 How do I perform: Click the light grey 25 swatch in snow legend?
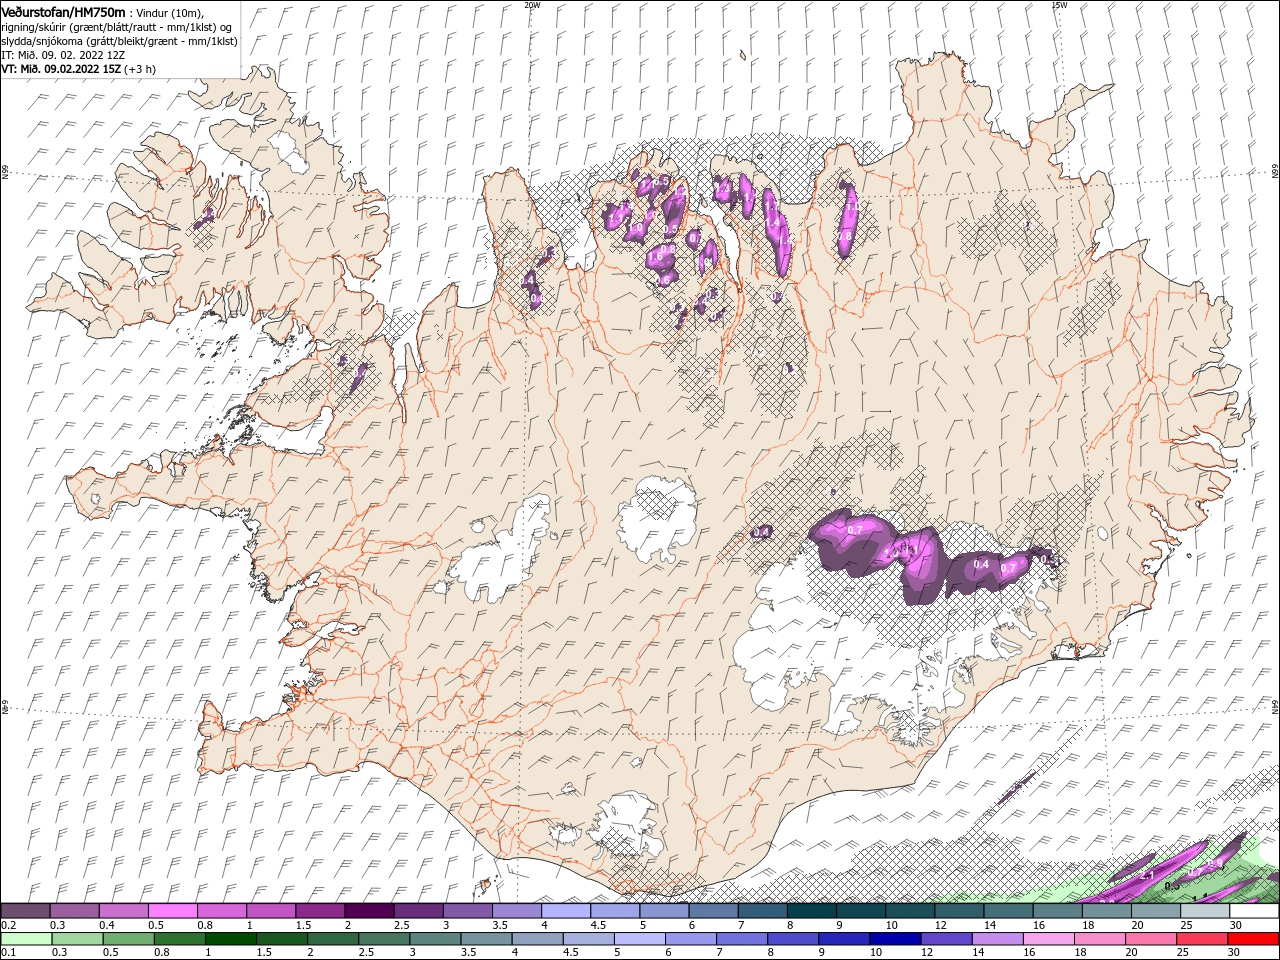point(1204,911)
